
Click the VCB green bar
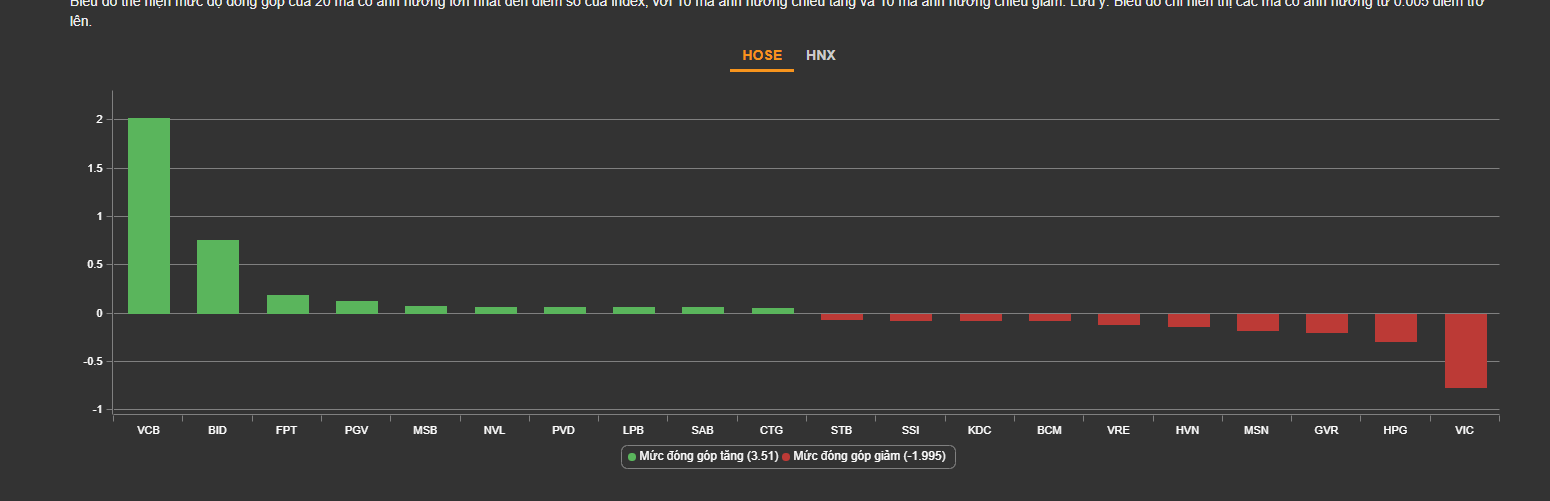coord(149,215)
